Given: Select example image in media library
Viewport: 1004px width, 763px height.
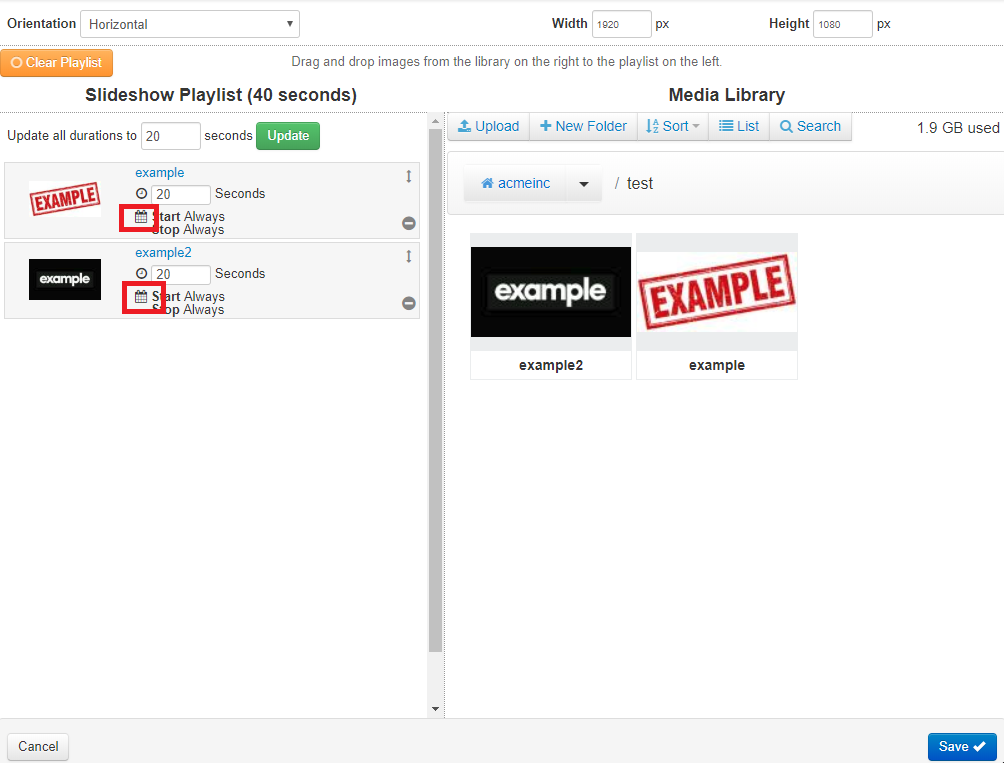Looking at the screenshot, I should tap(717, 292).
